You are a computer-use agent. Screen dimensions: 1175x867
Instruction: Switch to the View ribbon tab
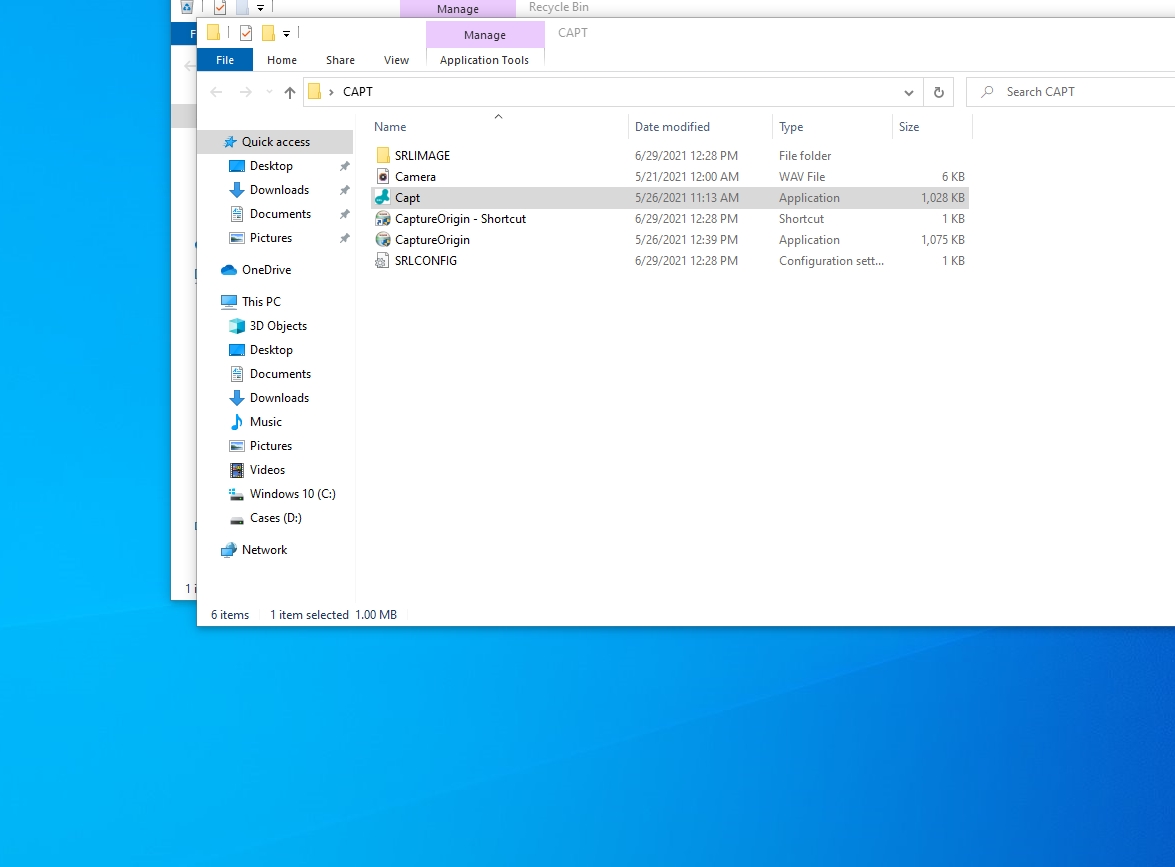396,60
